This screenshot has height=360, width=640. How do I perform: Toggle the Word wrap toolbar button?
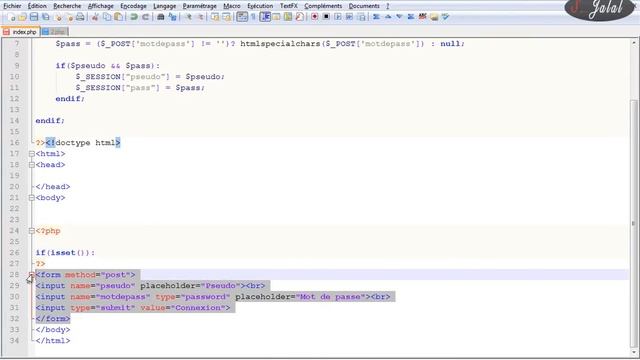pos(242,17)
